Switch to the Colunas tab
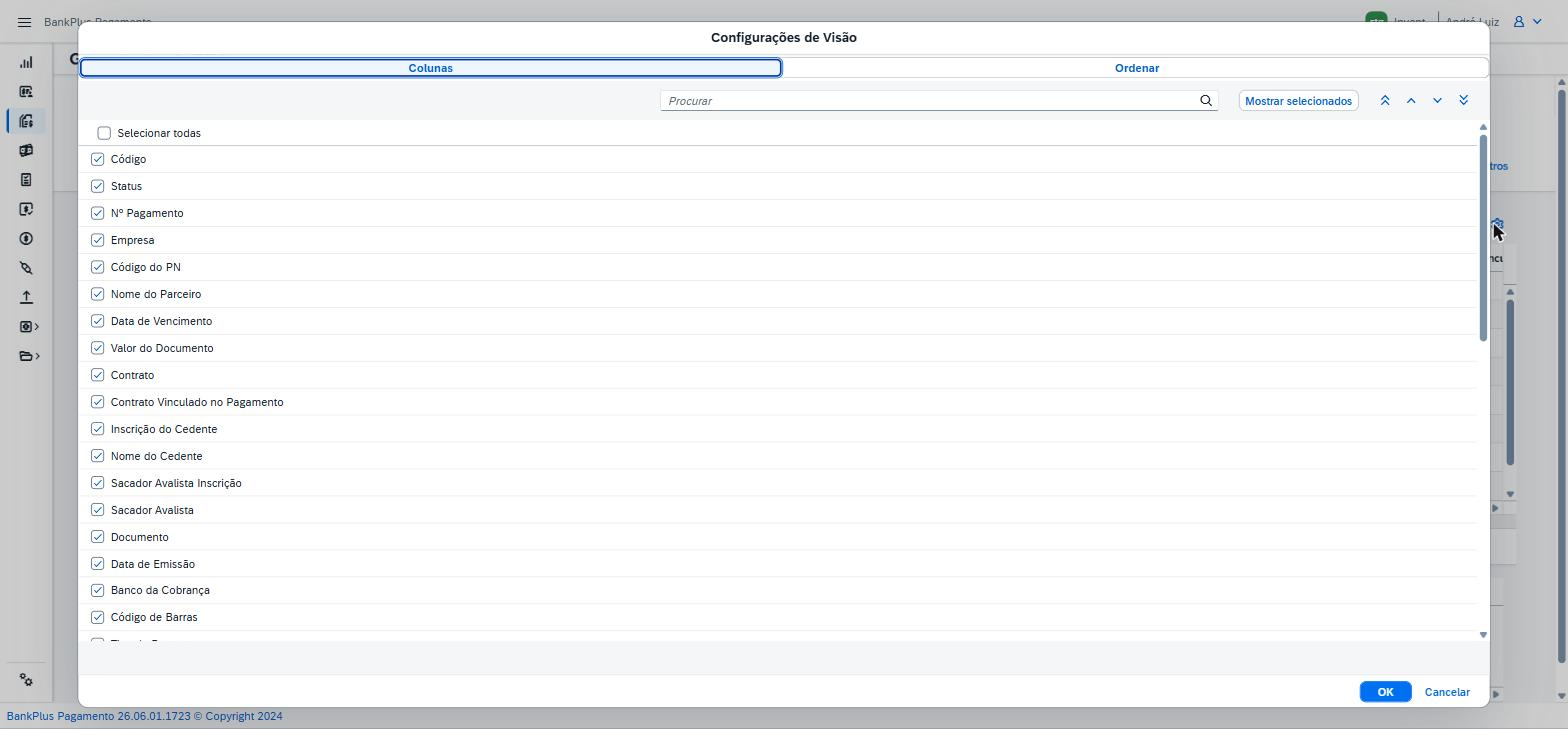 430,68
